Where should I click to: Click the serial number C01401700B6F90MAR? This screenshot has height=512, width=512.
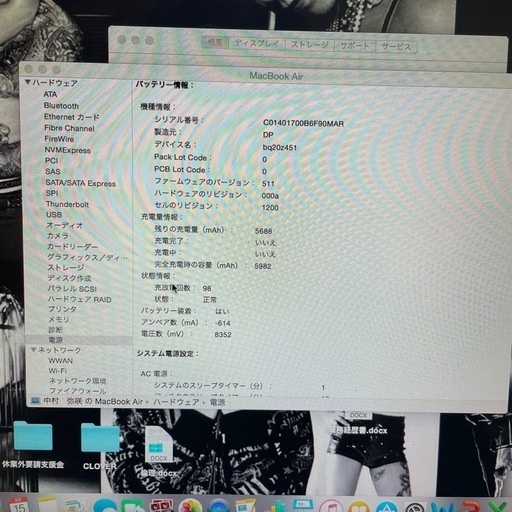[303, 123]
